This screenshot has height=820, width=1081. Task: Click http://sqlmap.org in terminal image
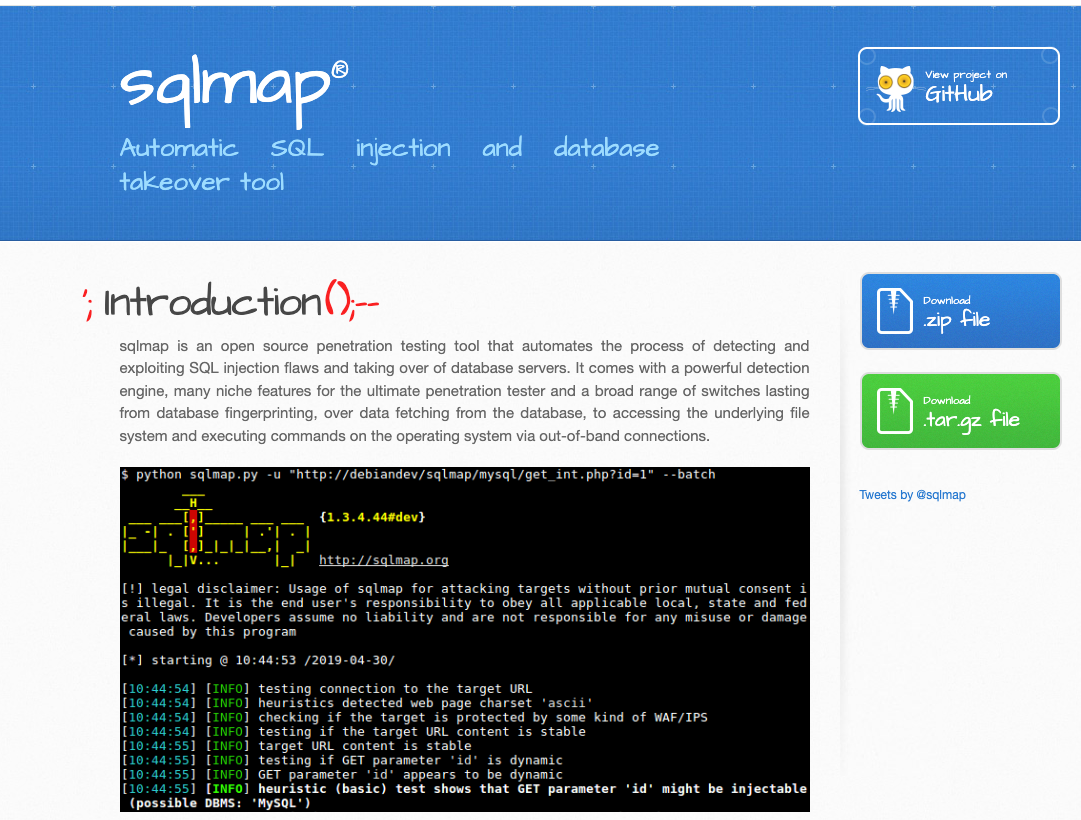coord(383,560)
